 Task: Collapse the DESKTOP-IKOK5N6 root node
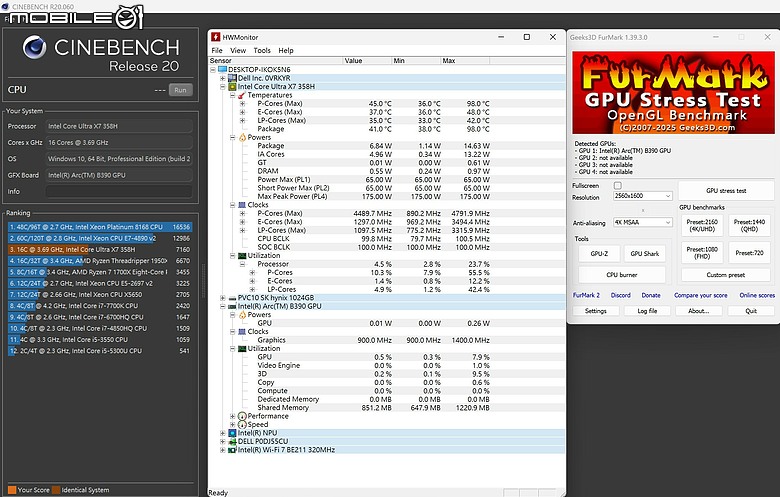[x=213, y=70]
